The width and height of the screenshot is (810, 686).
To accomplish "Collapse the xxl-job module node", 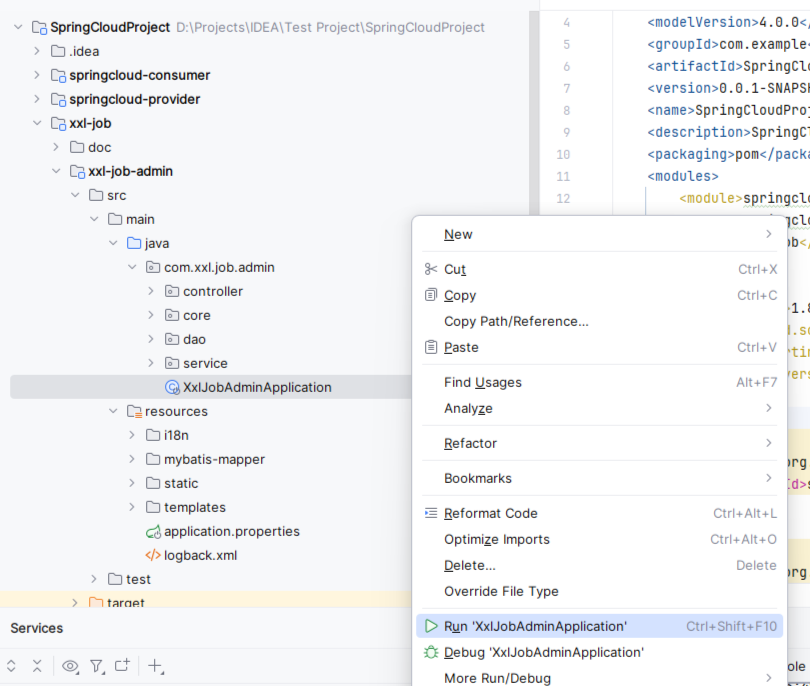I will 37,123.
